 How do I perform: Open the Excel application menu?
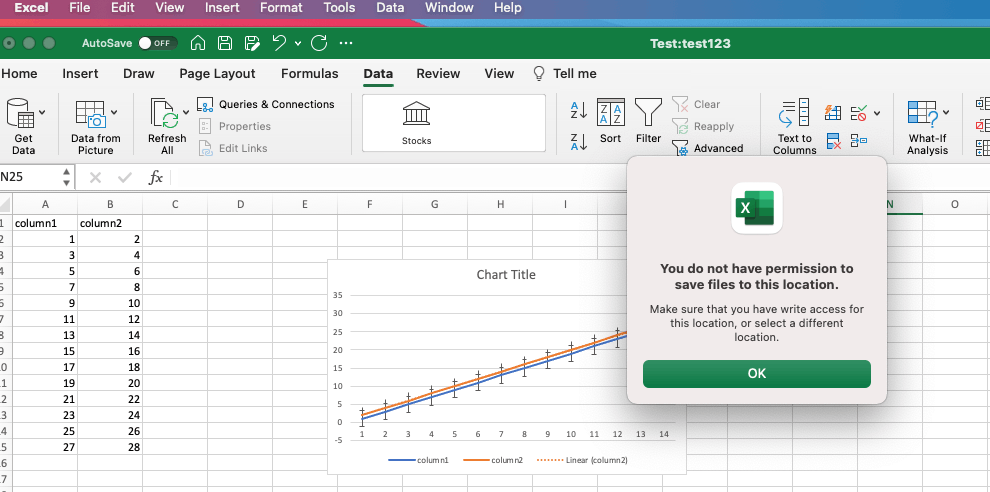(32, 8)
